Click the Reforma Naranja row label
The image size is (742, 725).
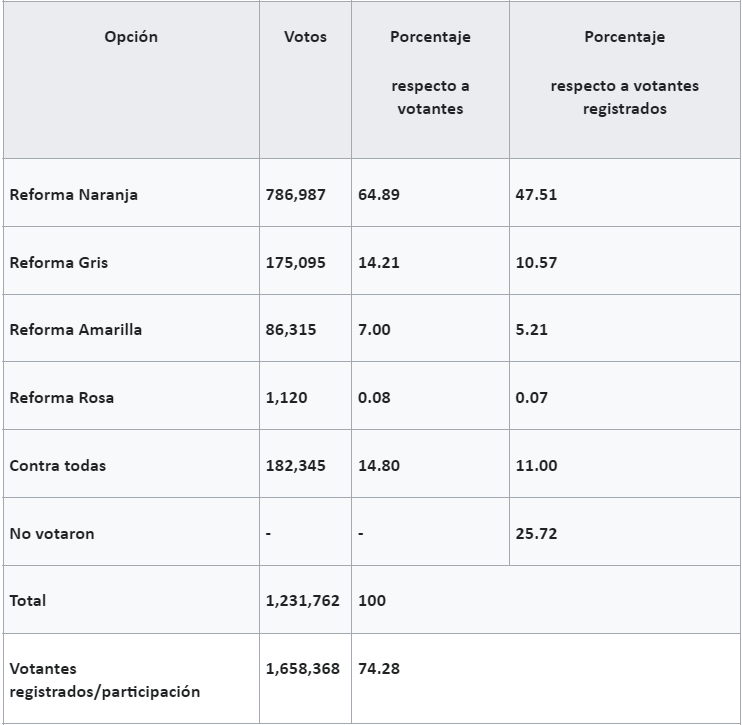74,194
